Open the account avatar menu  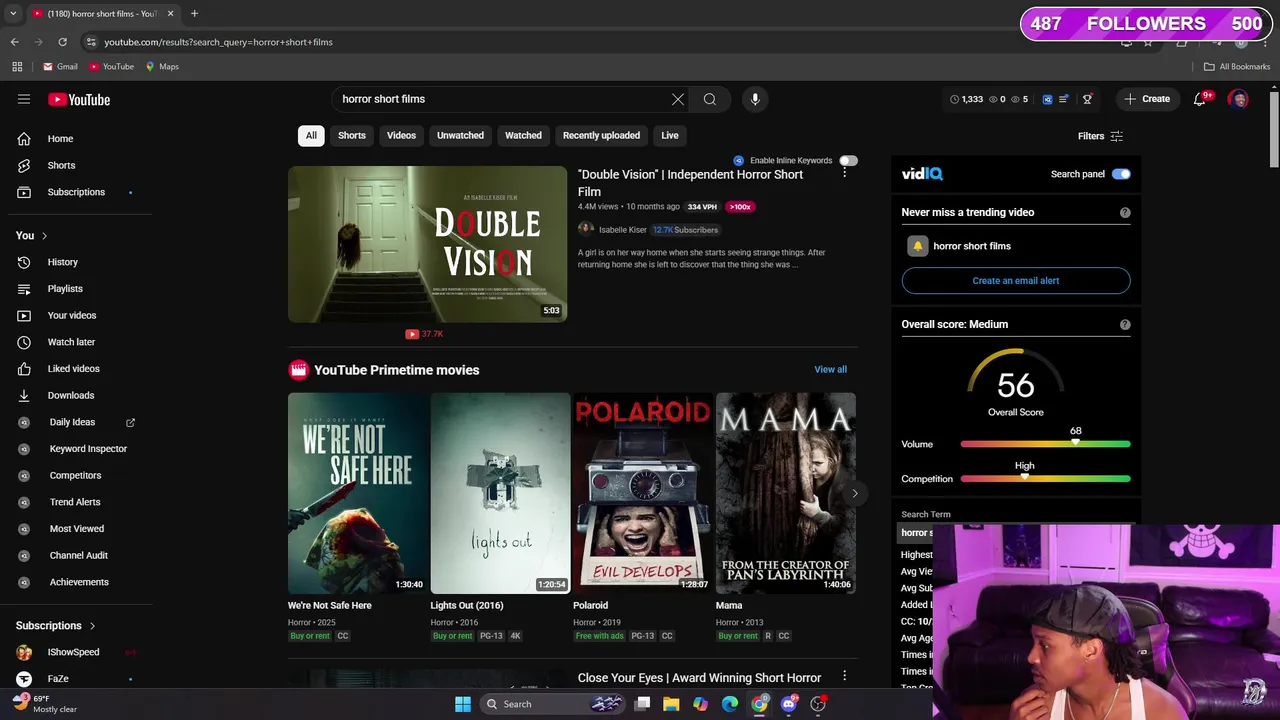pos(1238,99)
